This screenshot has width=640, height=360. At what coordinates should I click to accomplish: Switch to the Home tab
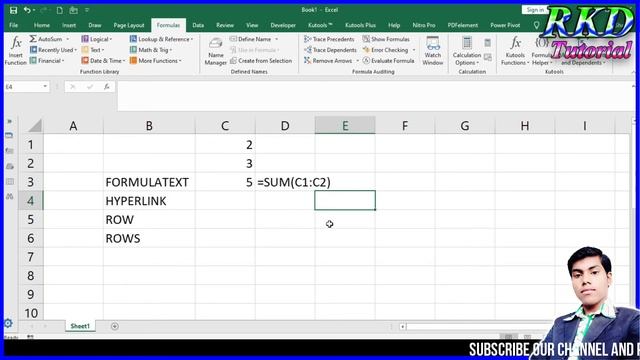42,25
